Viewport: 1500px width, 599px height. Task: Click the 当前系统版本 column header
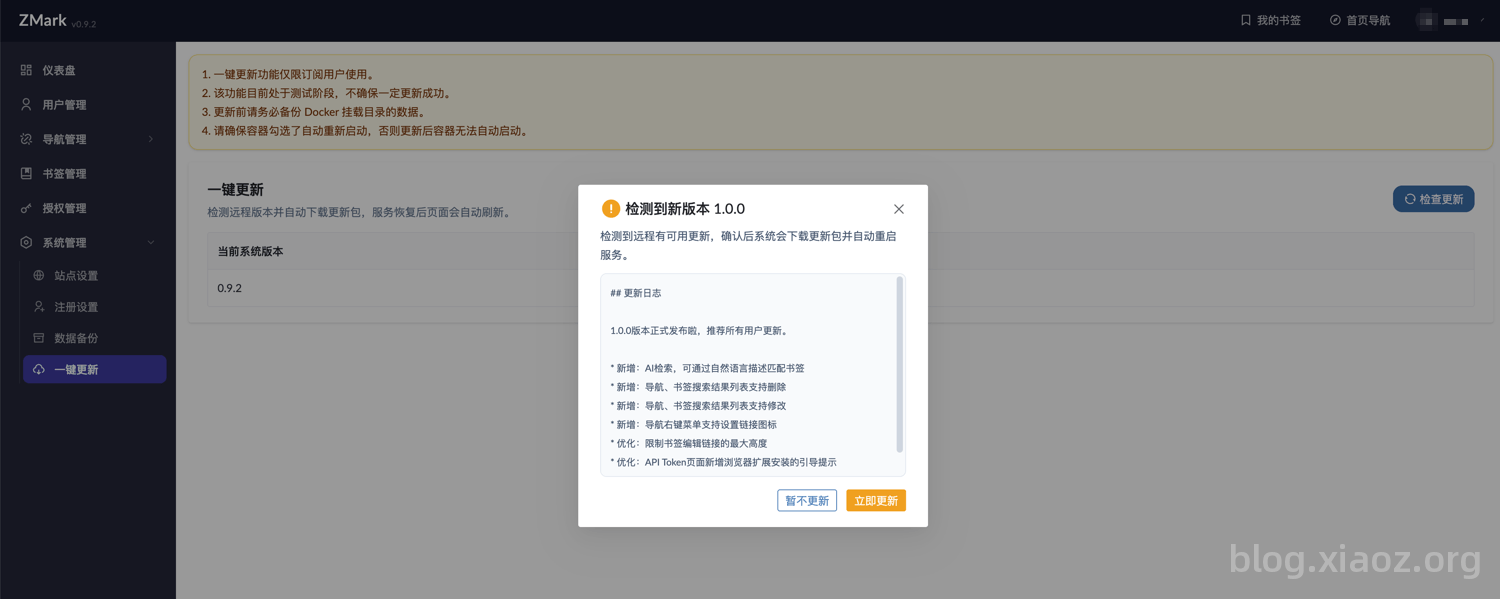pyautogui.click(x=250, y=251)
